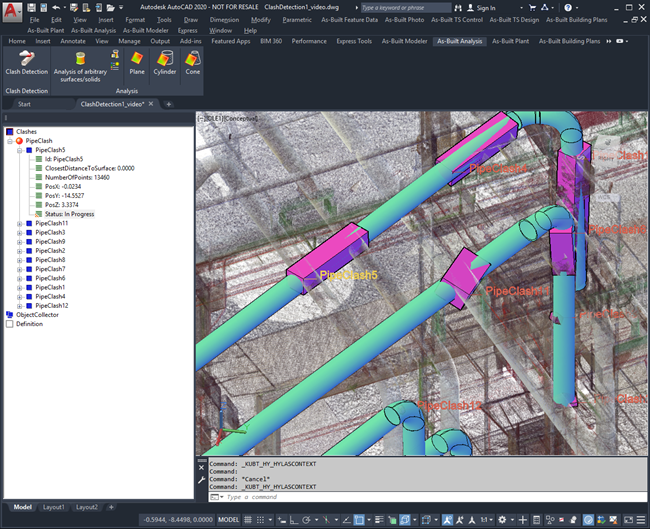This screenshot has width=650, height=529.
Task: Collapse the PipeClash tree node
Action: pos(10,141)
